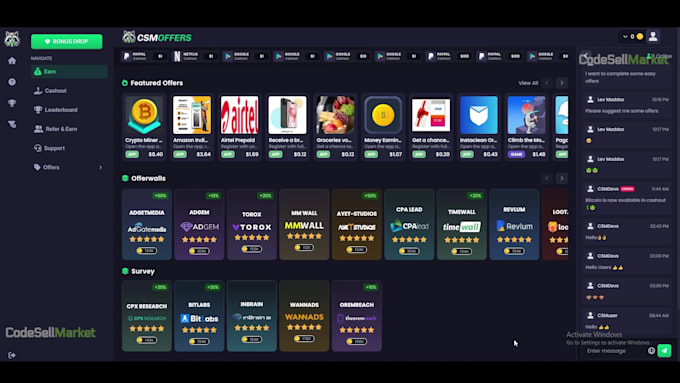Screen dimensions: 680x383
Task: Collapse the chat panel with its arrow
Action: 586,56
